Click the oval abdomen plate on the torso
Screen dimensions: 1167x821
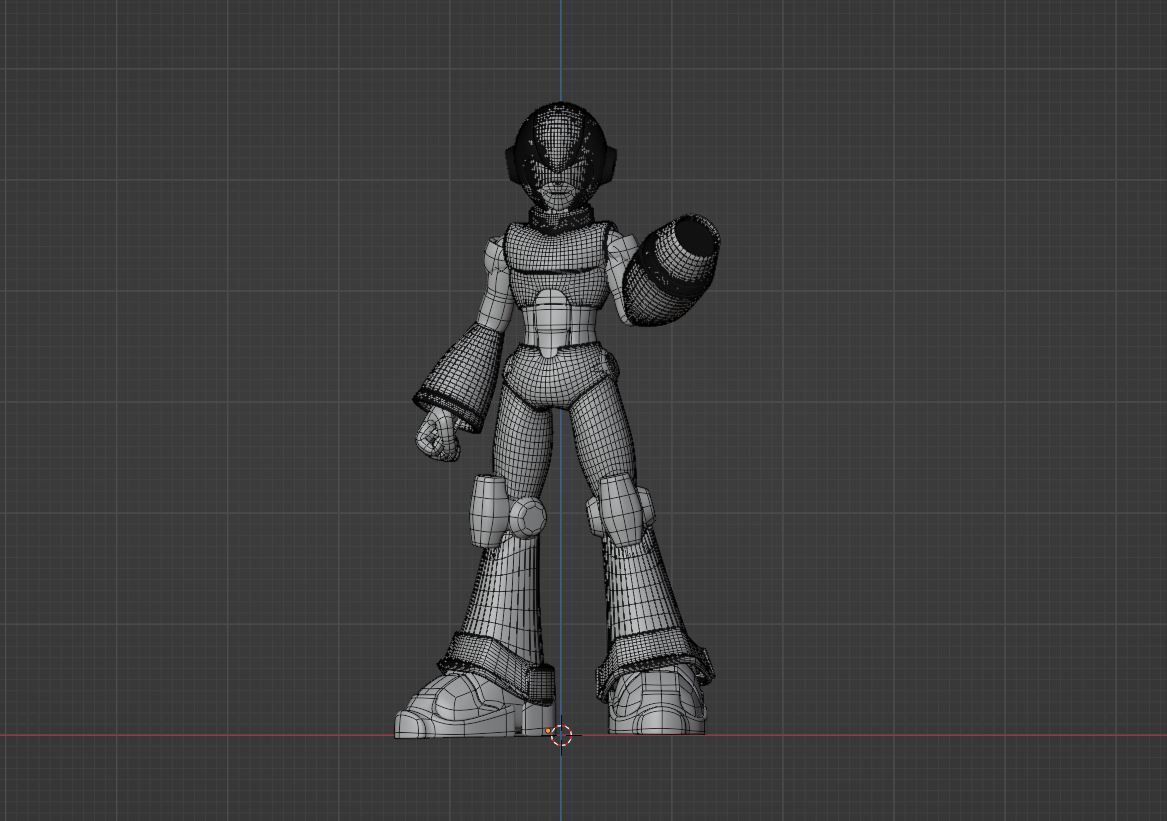(x=552, y=323)
